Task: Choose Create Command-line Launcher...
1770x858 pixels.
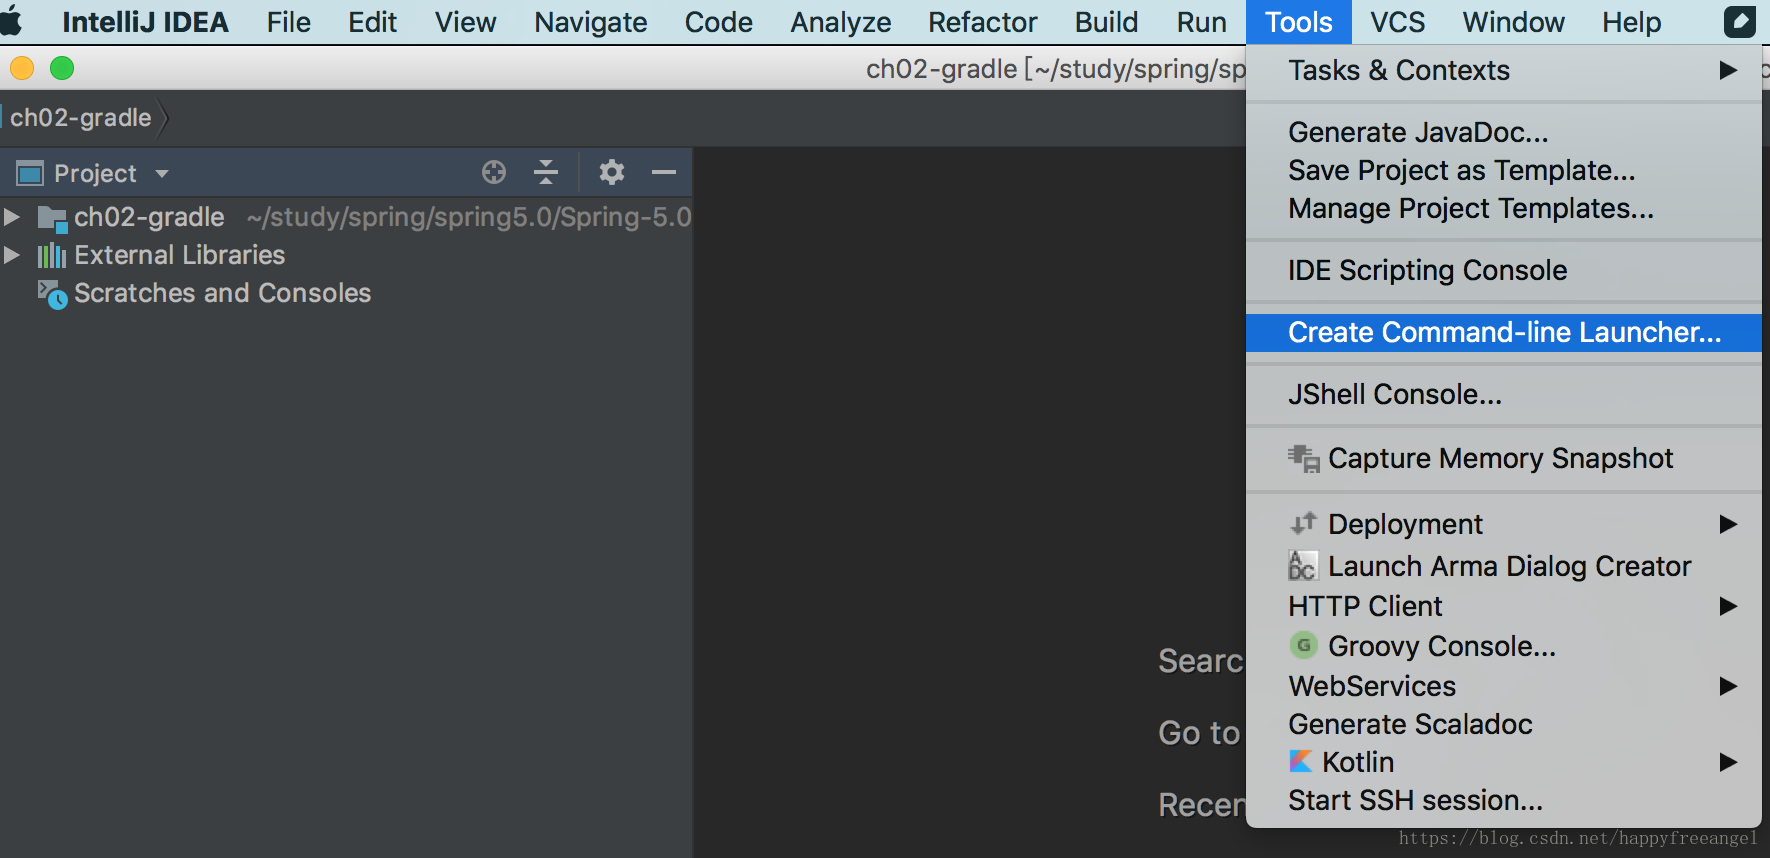Action: point(1504,332)
